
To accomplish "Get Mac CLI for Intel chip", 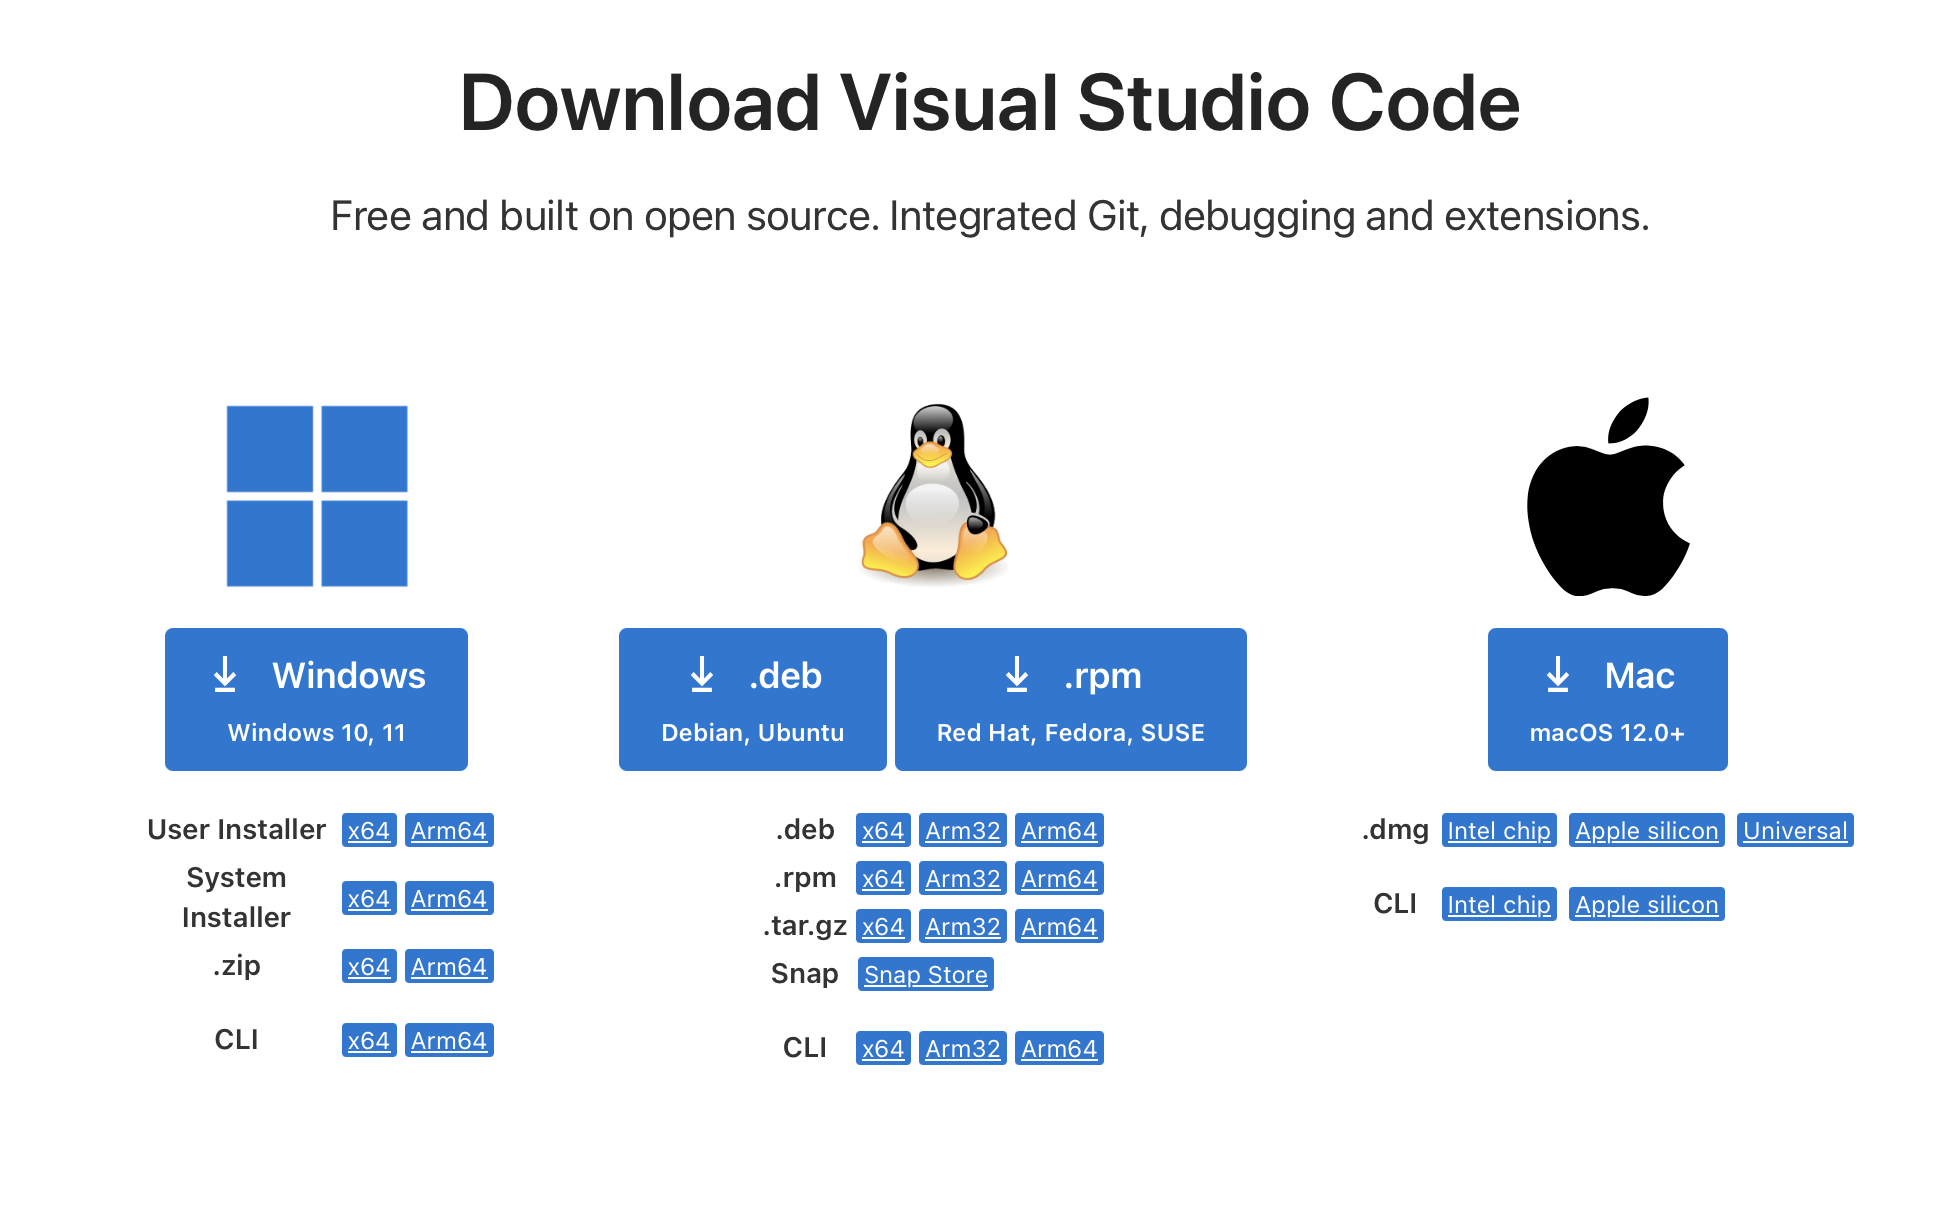I will (1499, 904).
